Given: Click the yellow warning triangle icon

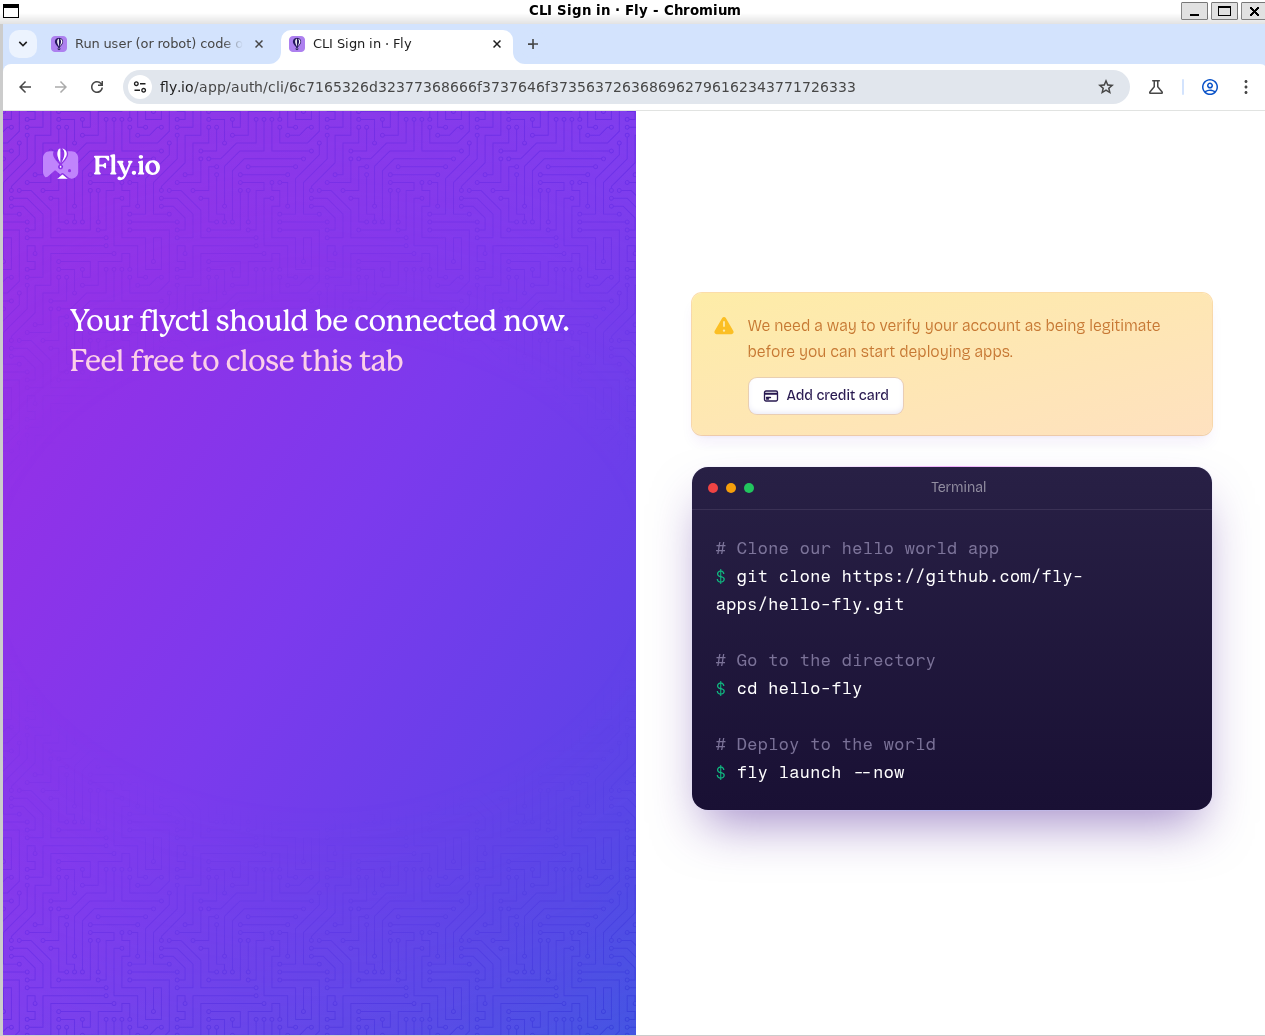Looking at the screenshot, I should pyautogui.click(x=724, y=326).
